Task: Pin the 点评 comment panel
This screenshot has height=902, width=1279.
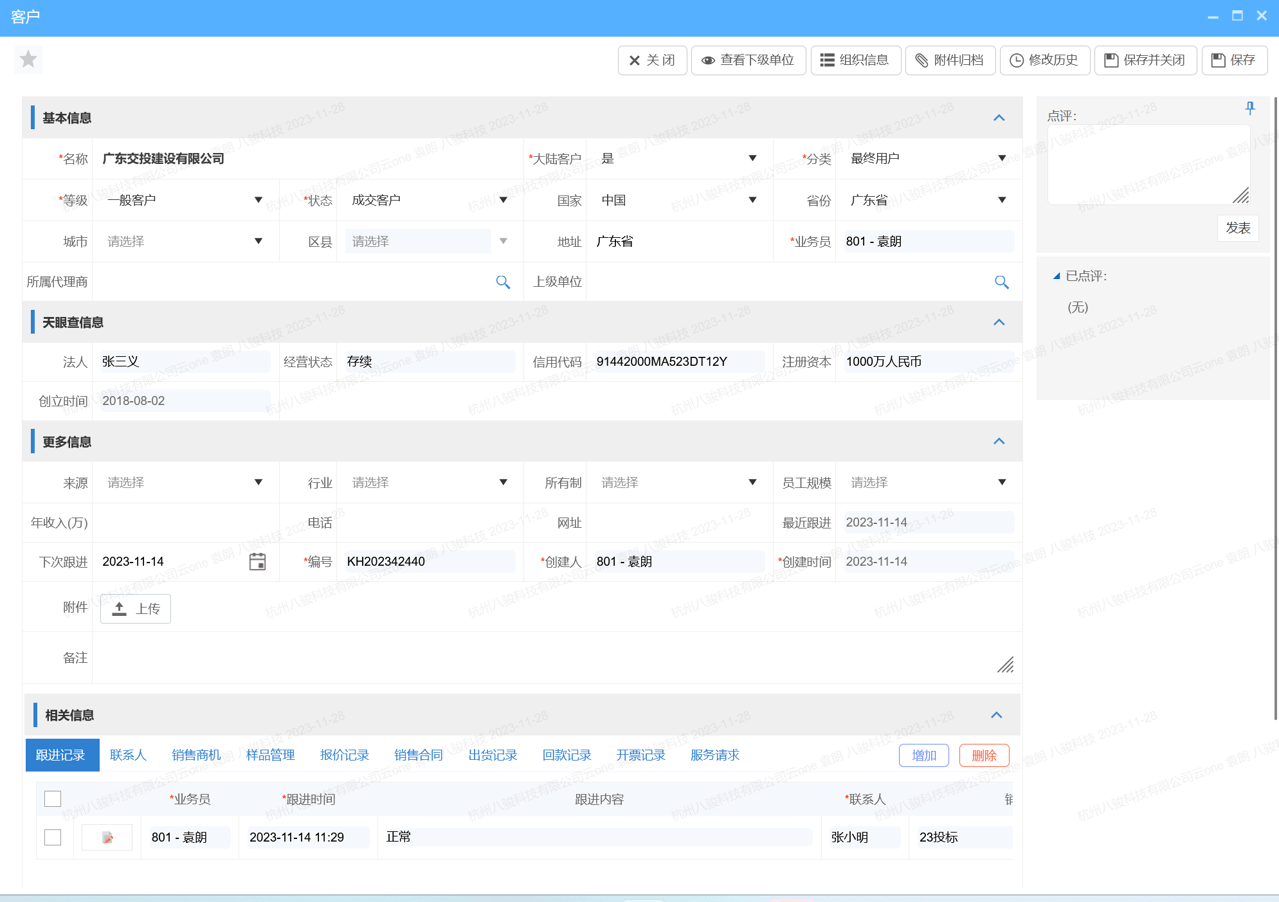Action: click(1250, 107)
